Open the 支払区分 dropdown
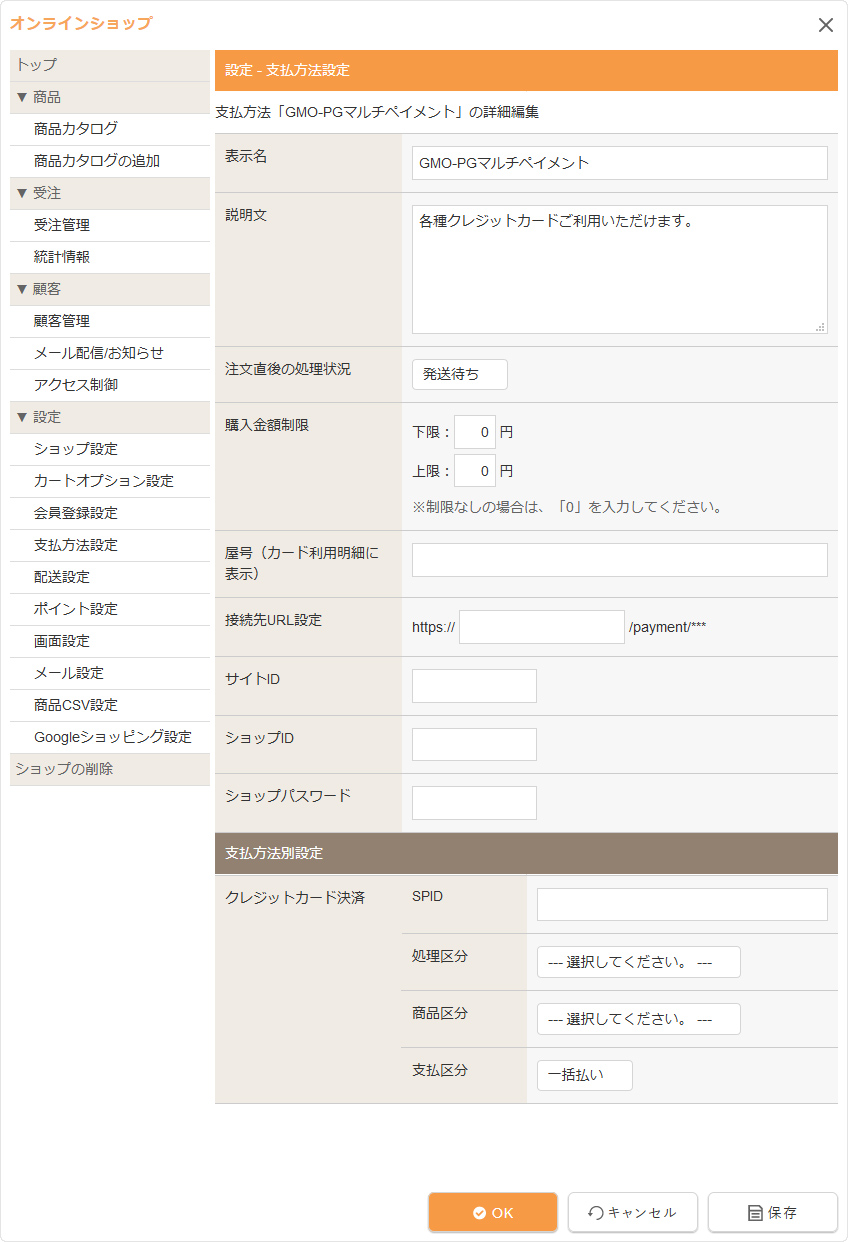This screenshot has width=848, height=1242. 584,1076
